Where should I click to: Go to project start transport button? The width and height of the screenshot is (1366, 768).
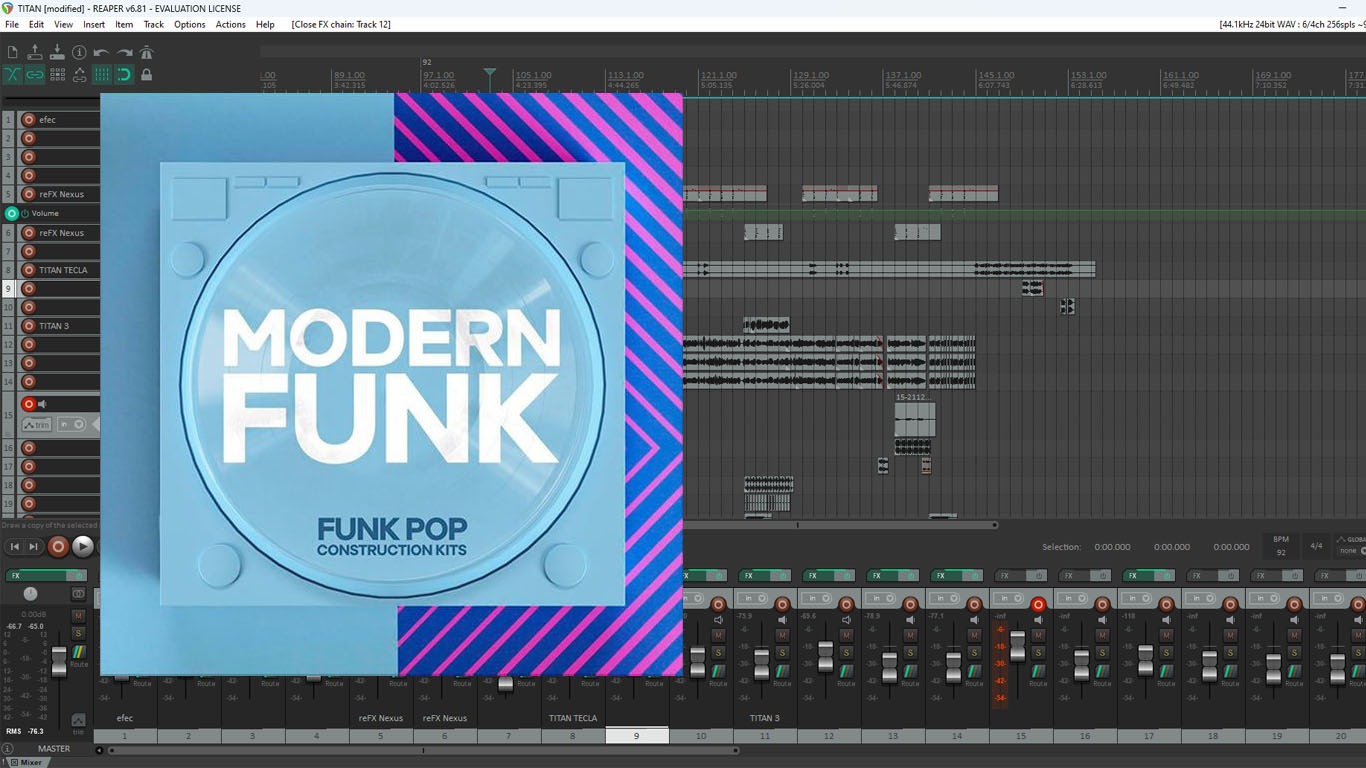point(14,546)
